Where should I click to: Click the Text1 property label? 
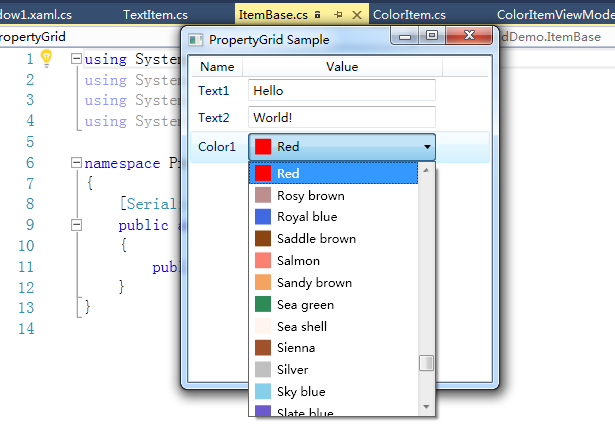point(213,91)
